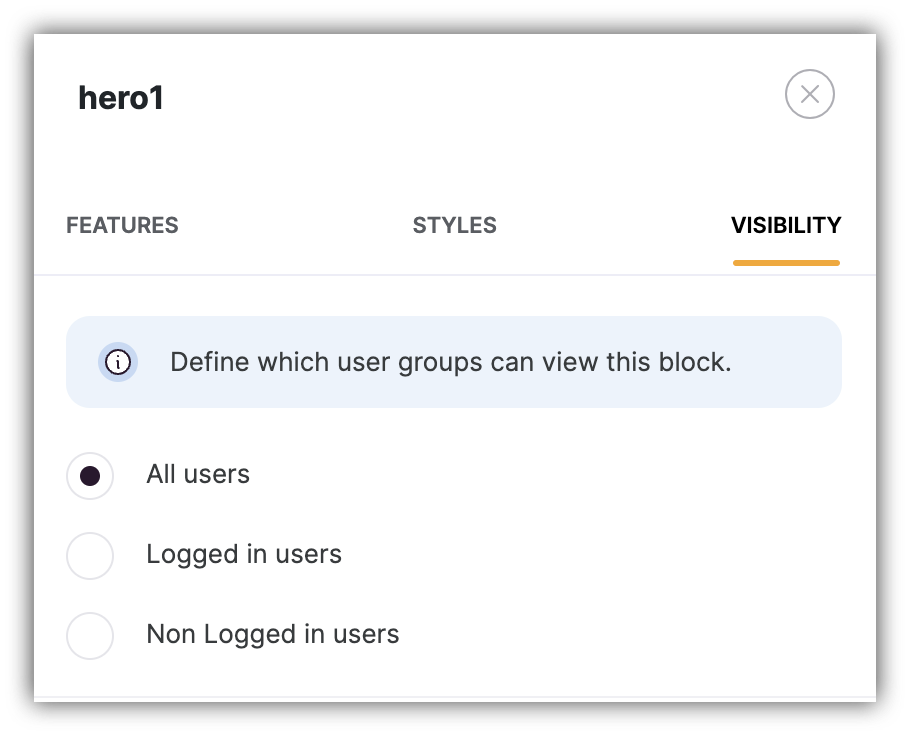Select the VISIBILITY tab
Viewport: 910px width, 736px height.
coord(786,225)
